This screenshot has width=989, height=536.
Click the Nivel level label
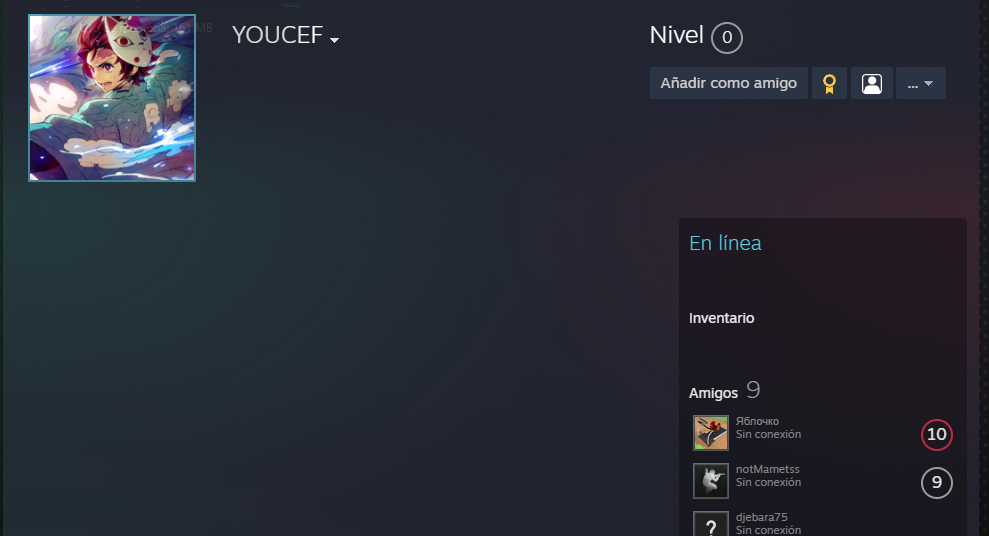coord(676,35)
